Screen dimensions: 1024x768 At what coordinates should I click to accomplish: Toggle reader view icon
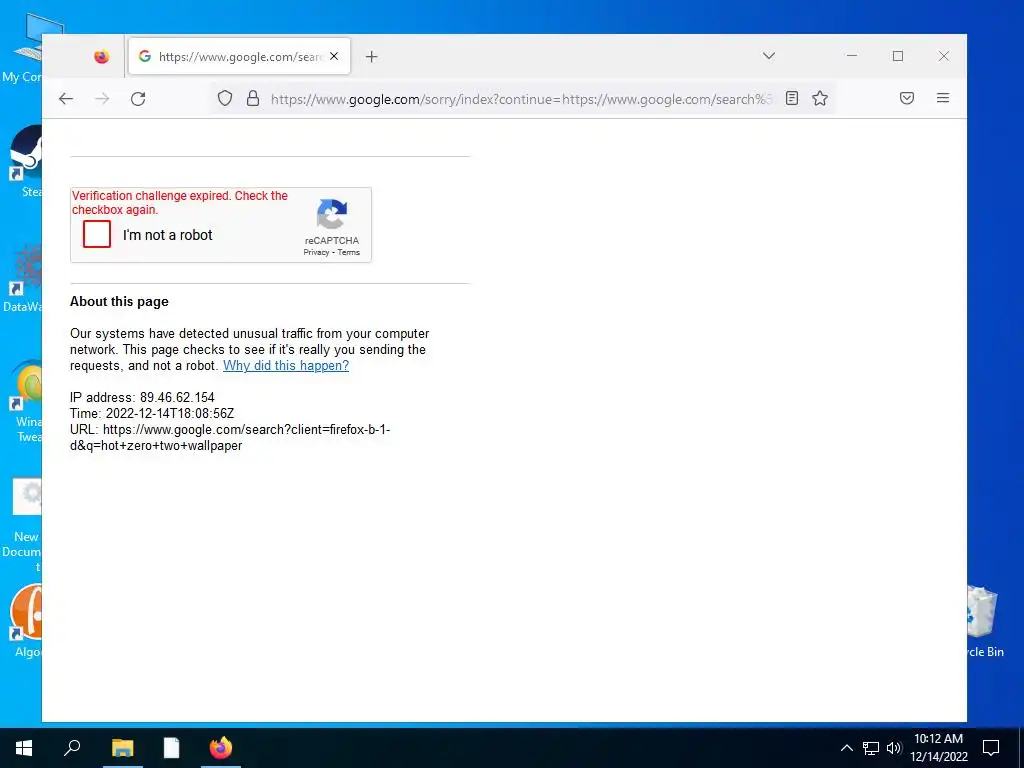(x=792, y=99)
